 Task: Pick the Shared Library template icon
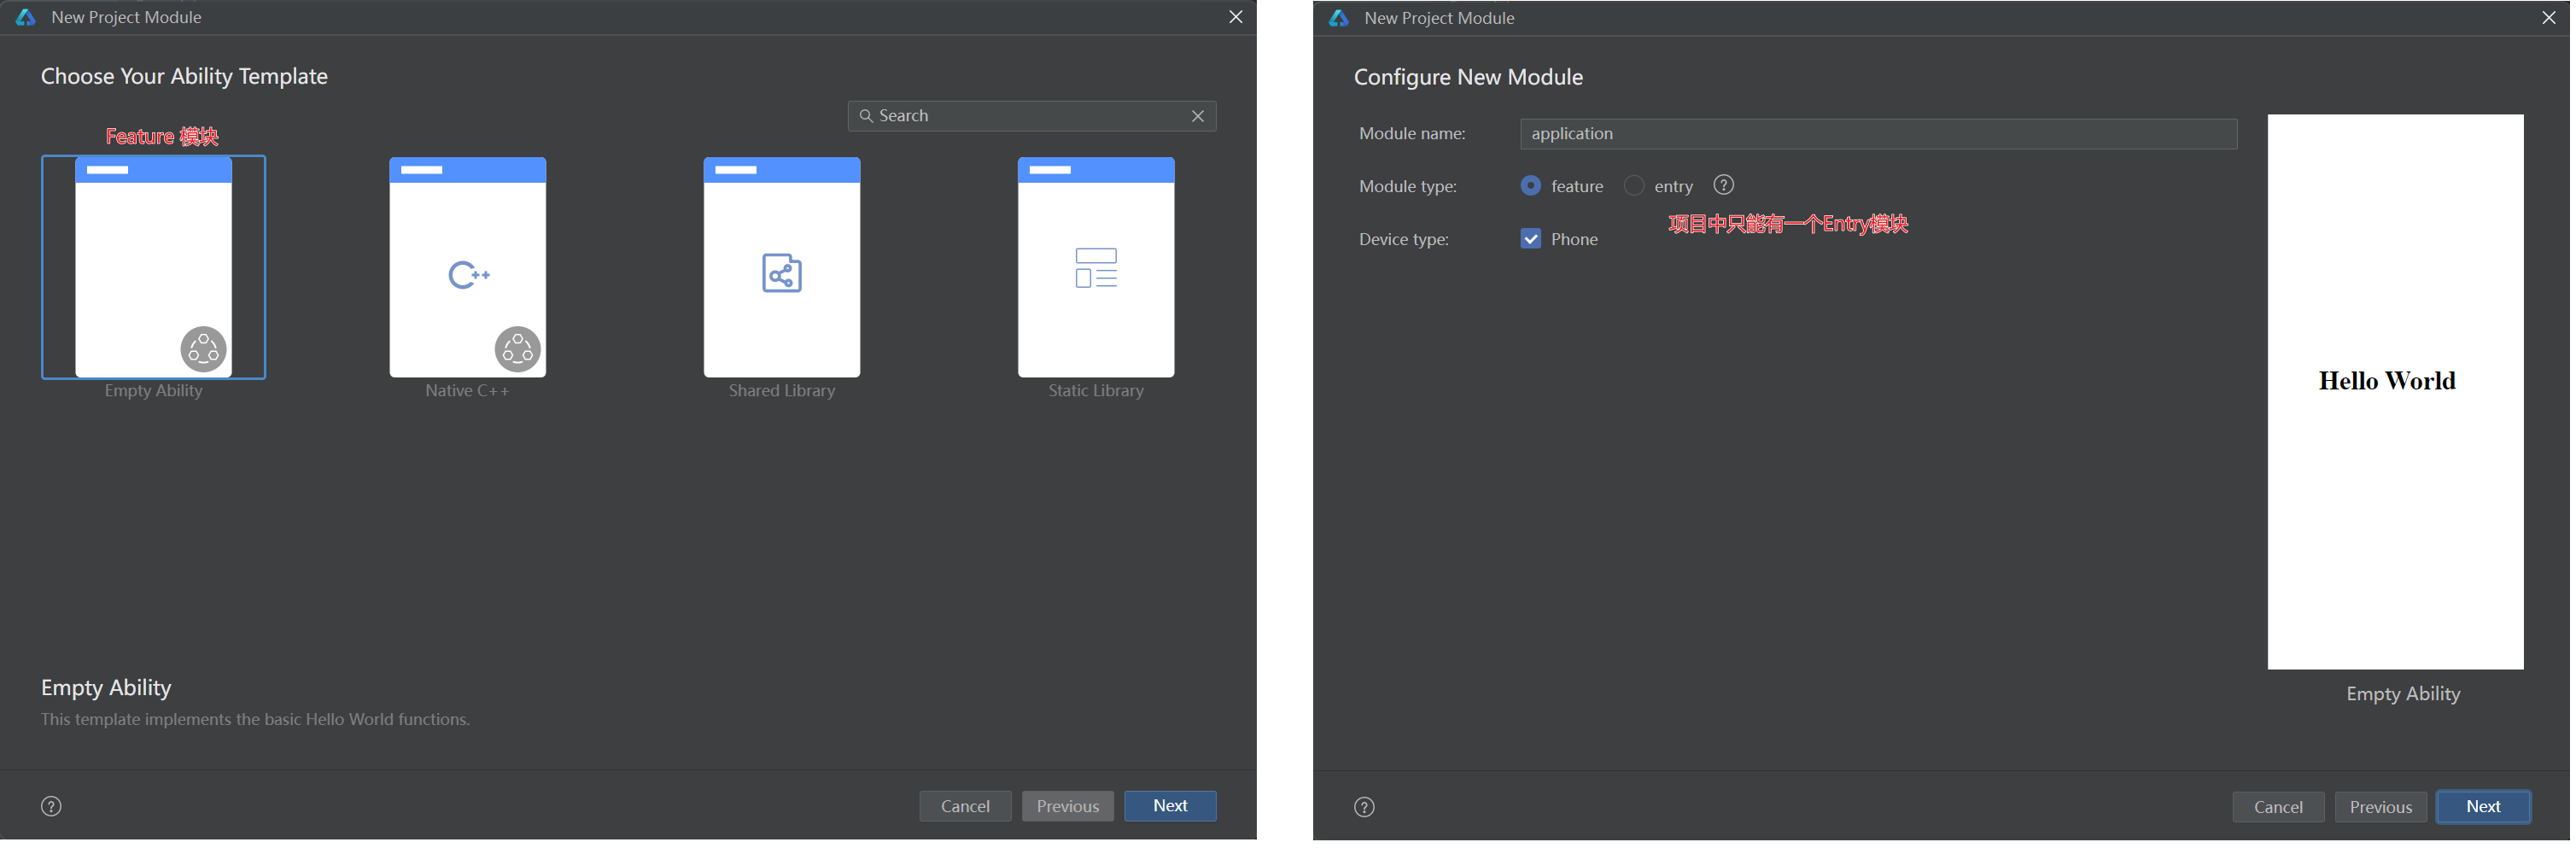pos(781,267)
